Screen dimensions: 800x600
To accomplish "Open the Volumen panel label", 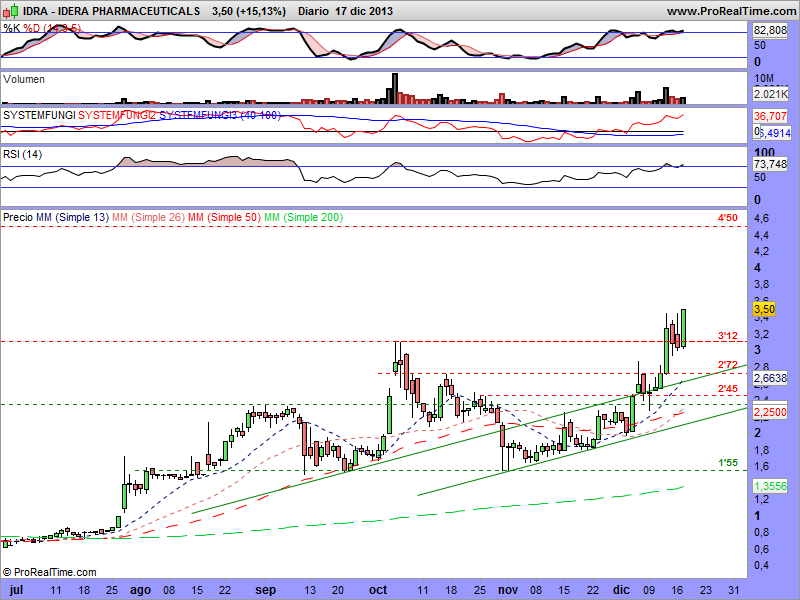I will pos(24,79).
